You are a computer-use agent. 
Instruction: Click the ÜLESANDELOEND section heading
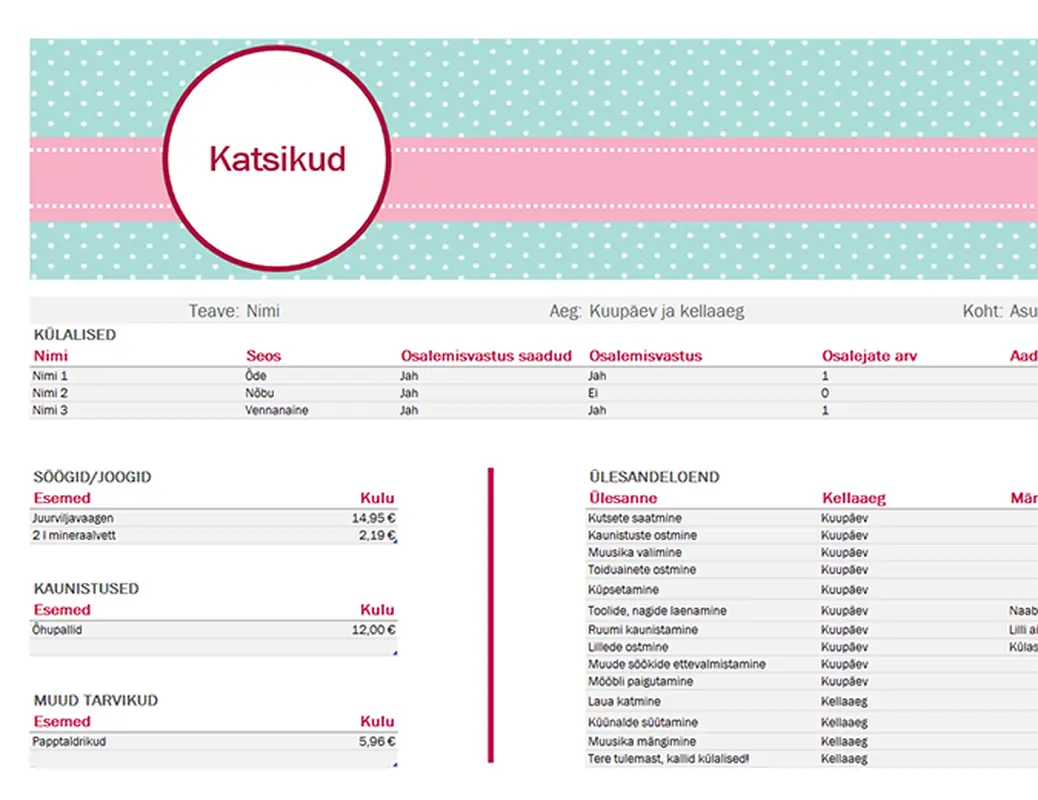pos(654,477)
